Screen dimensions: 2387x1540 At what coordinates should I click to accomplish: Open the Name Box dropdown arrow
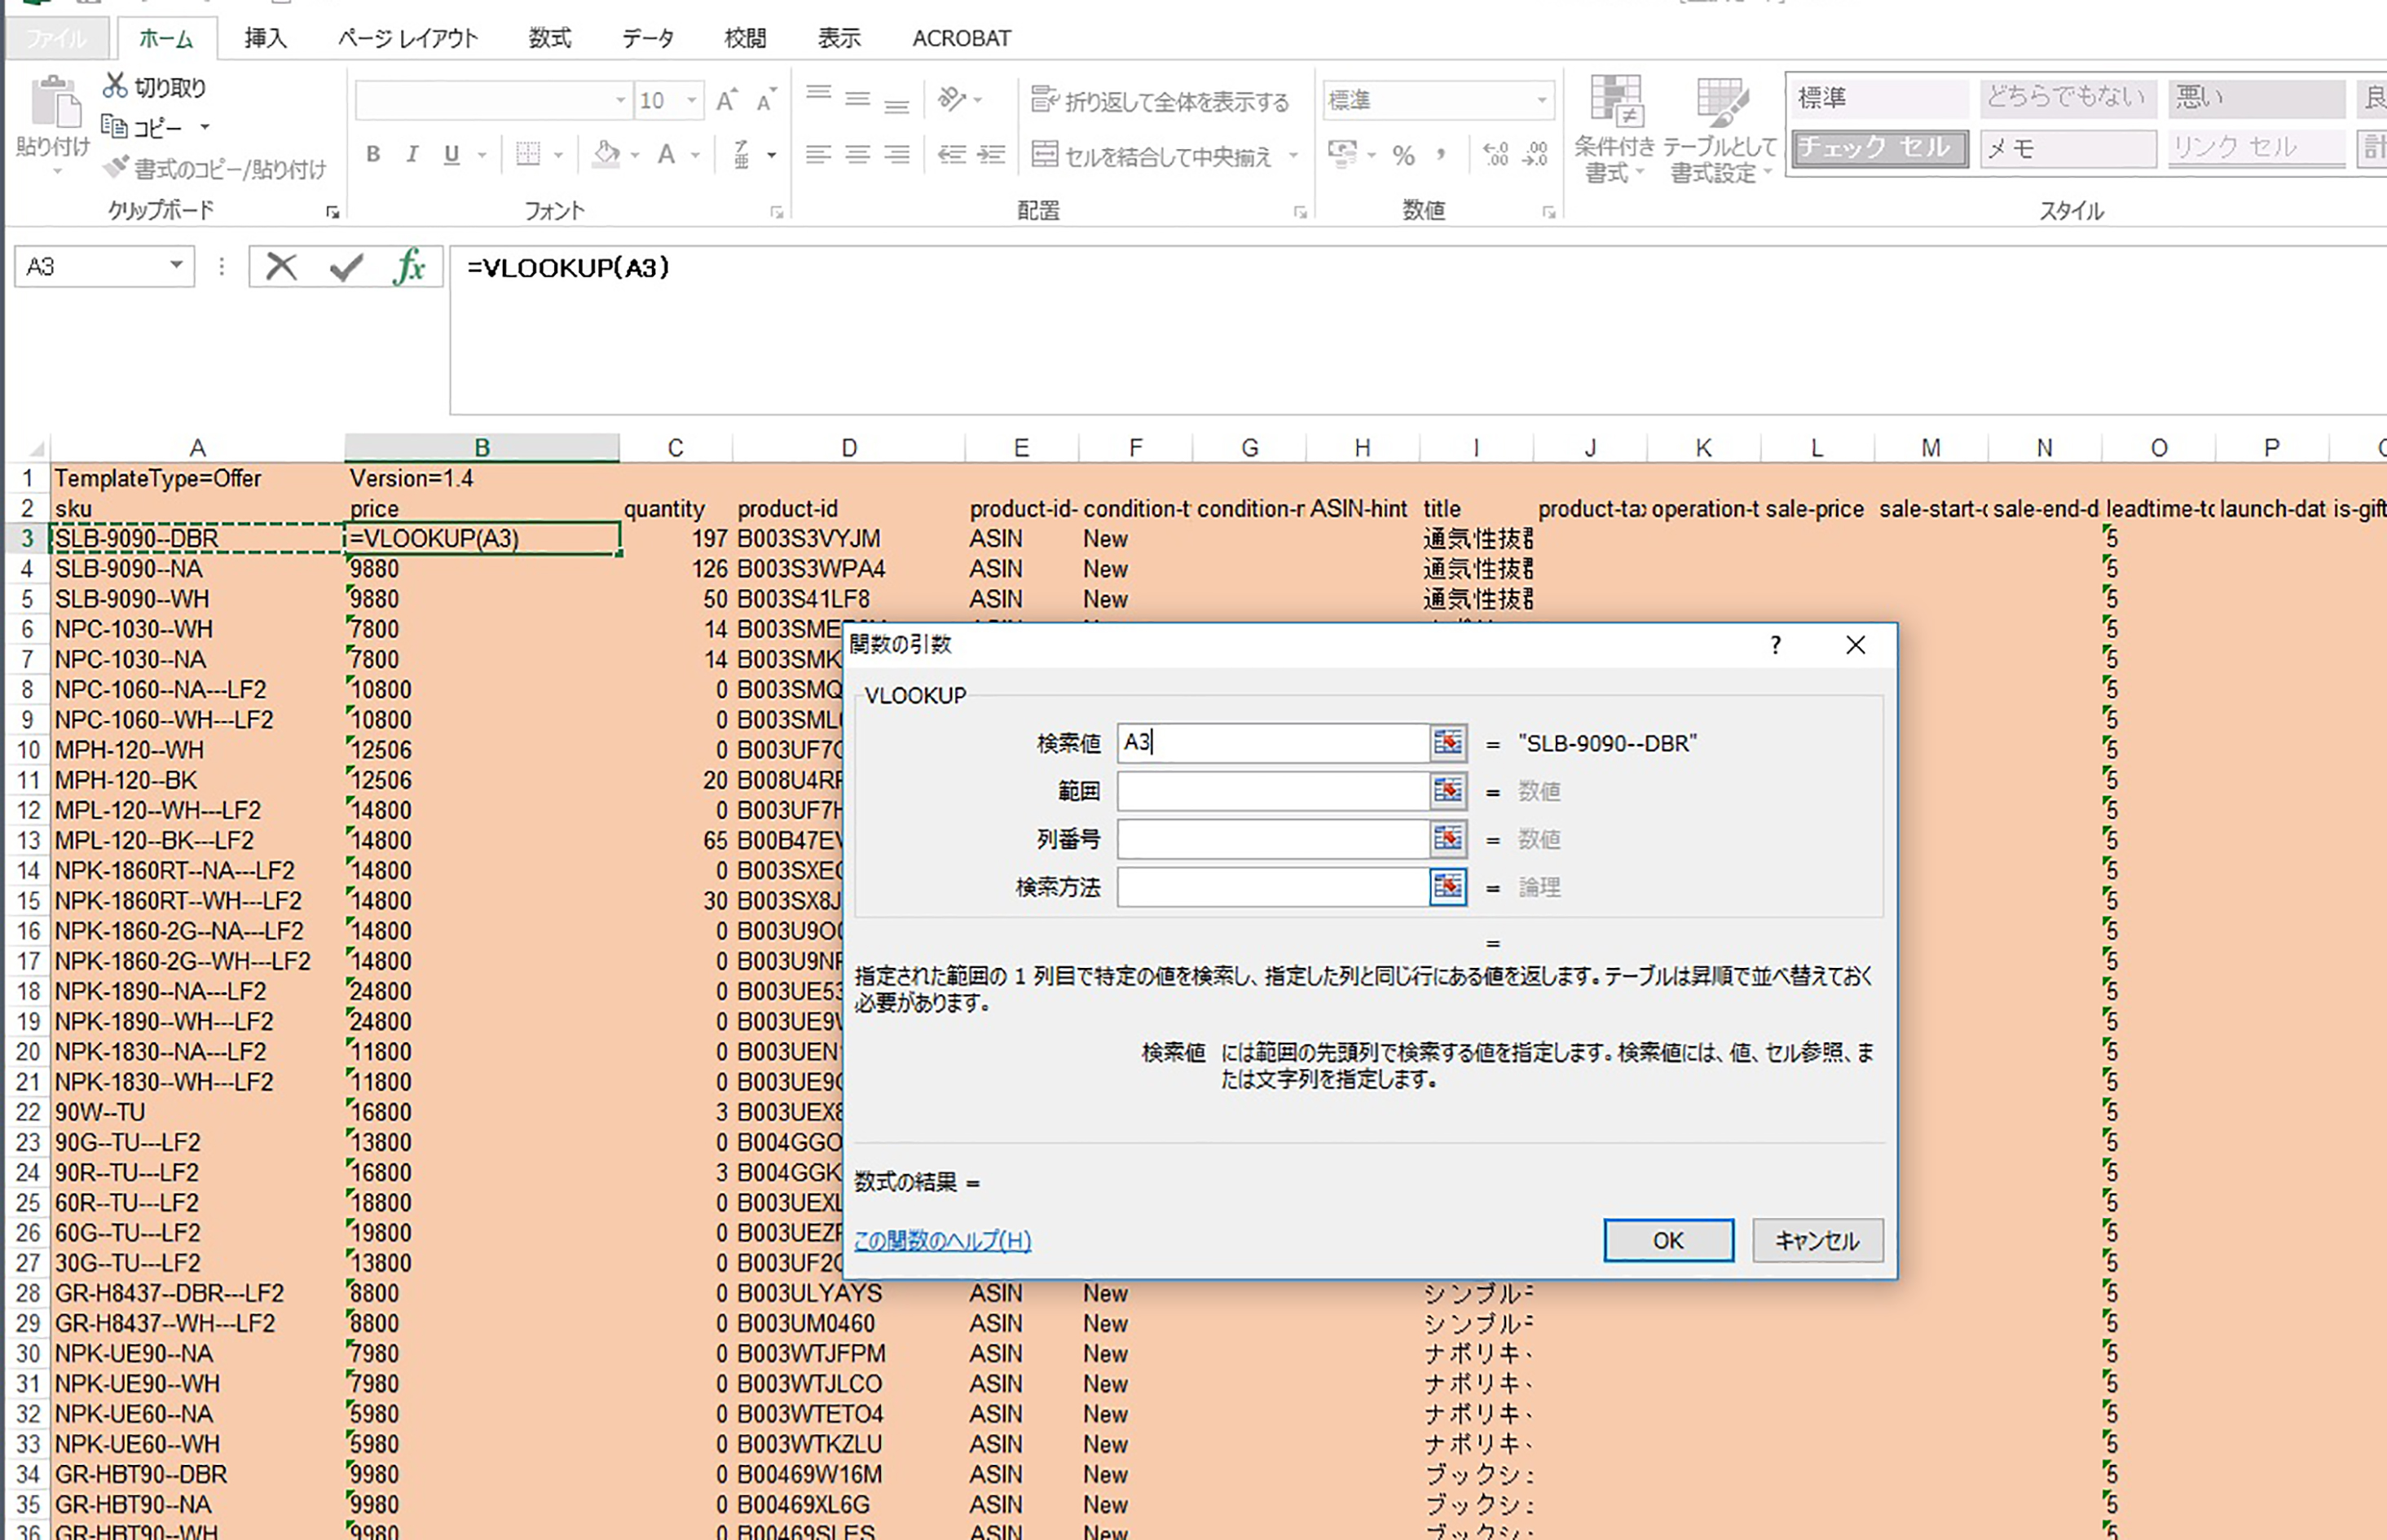176,265
